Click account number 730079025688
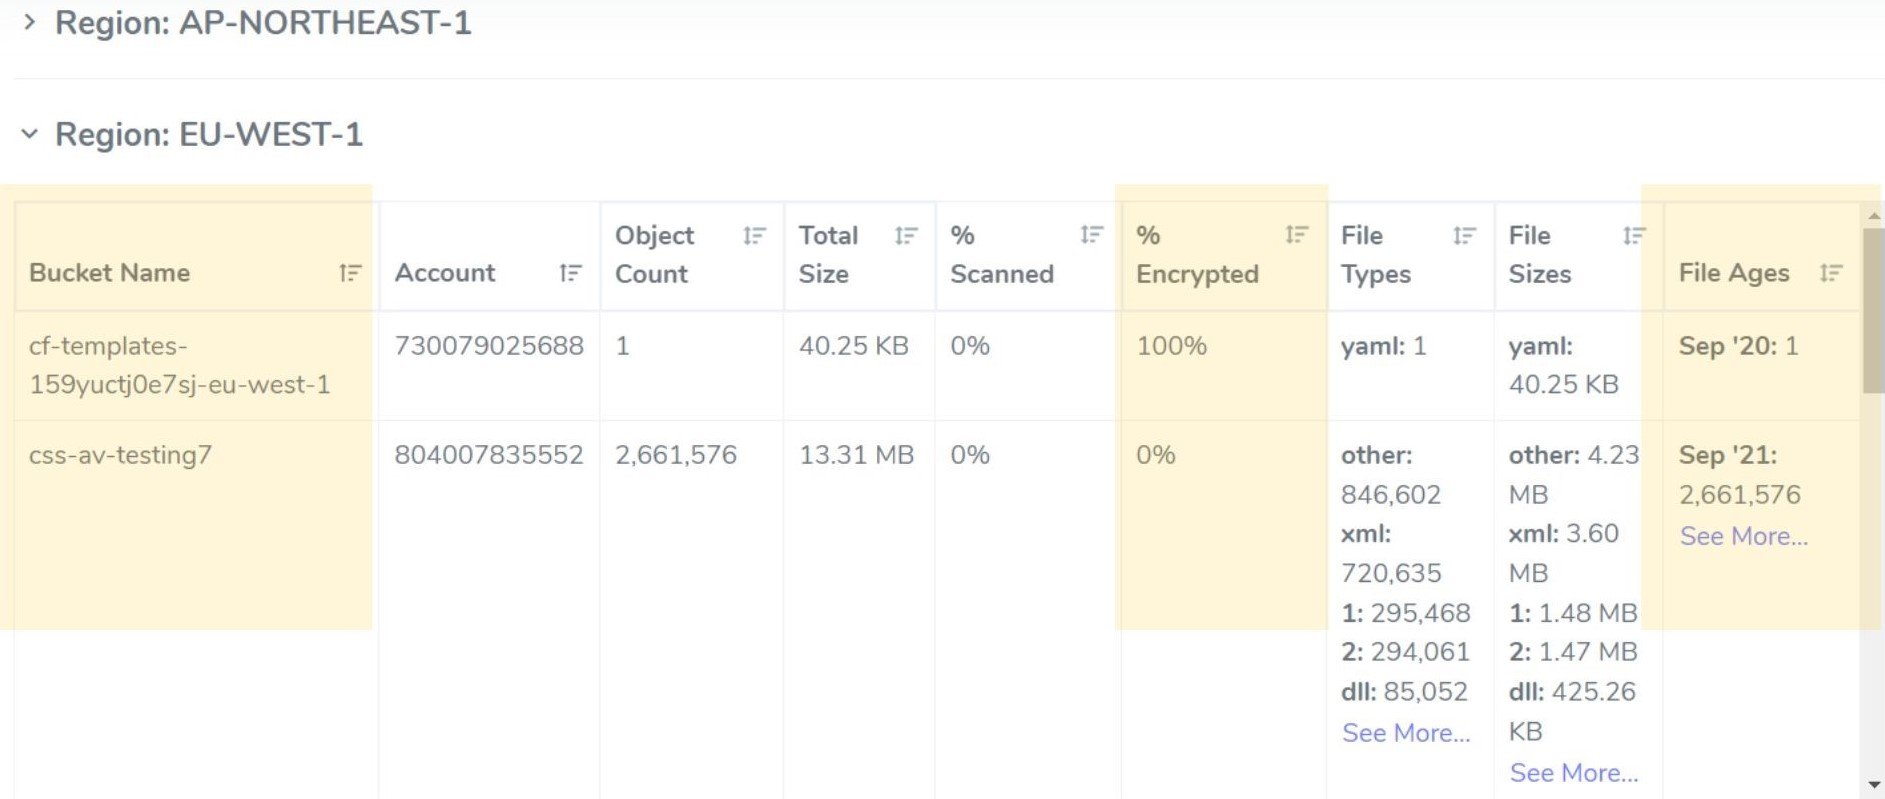 pos(488,346)
